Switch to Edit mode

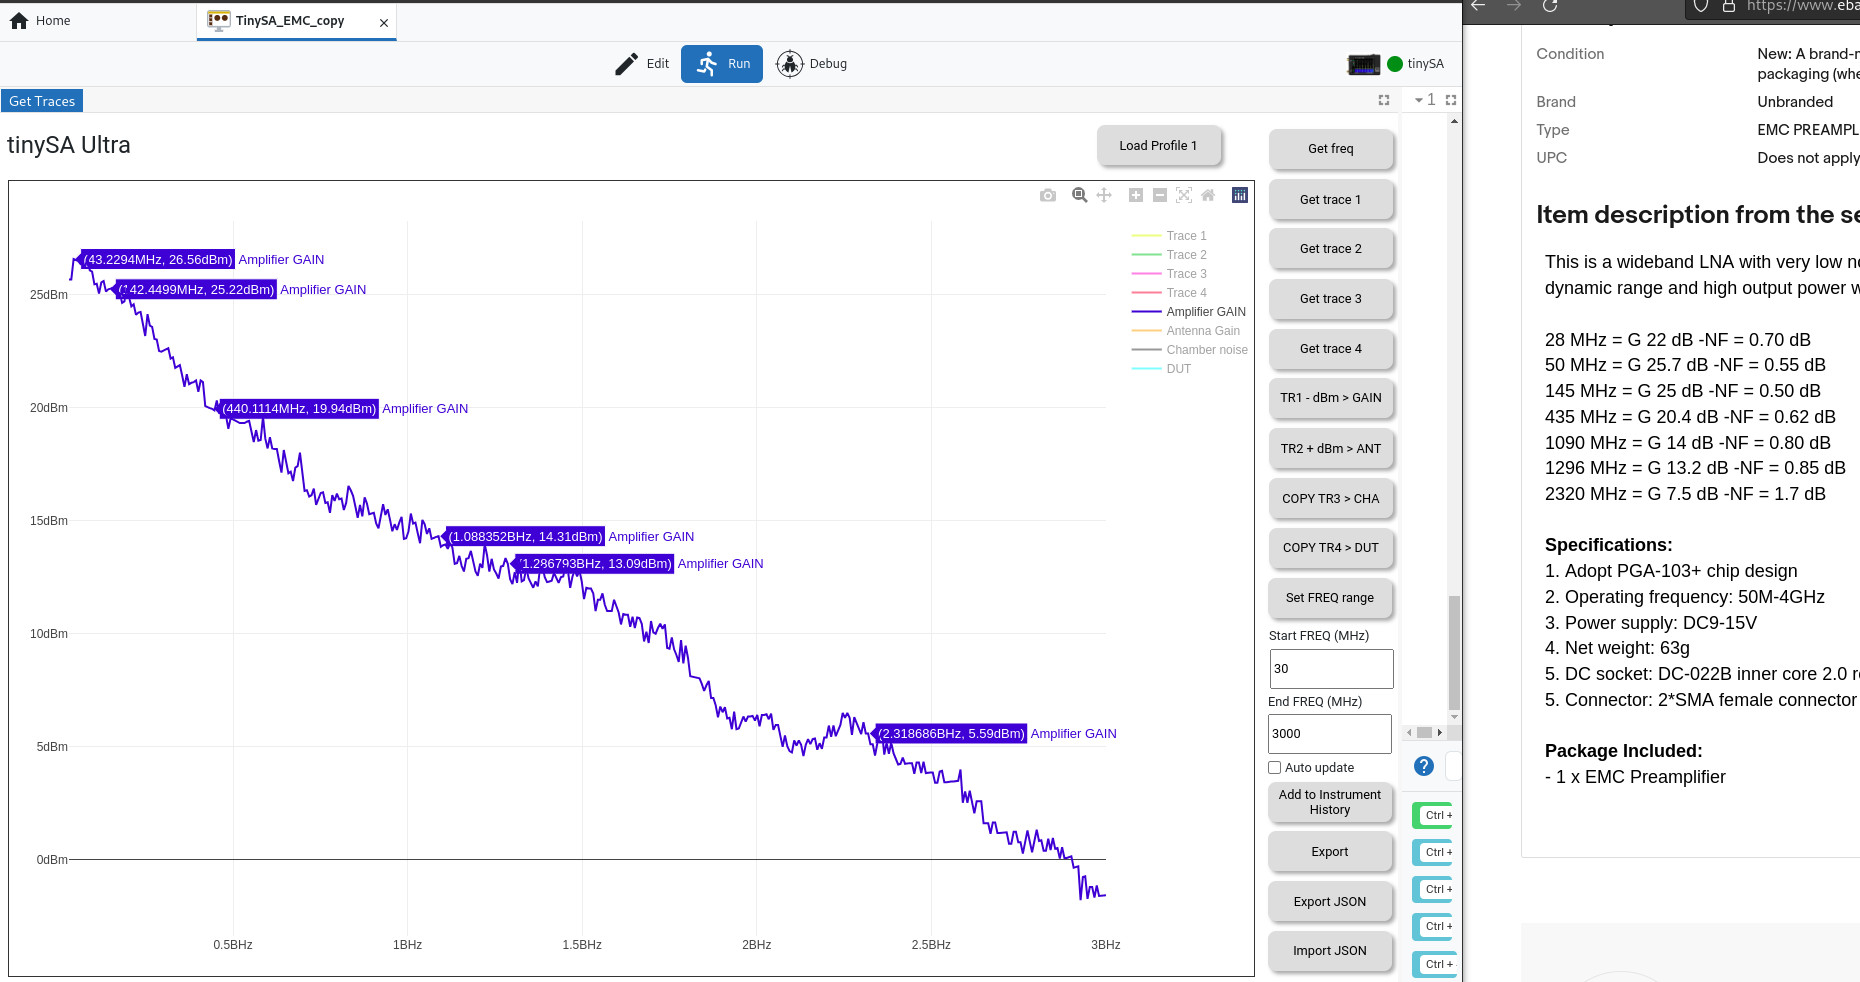(x=642, y=64)
